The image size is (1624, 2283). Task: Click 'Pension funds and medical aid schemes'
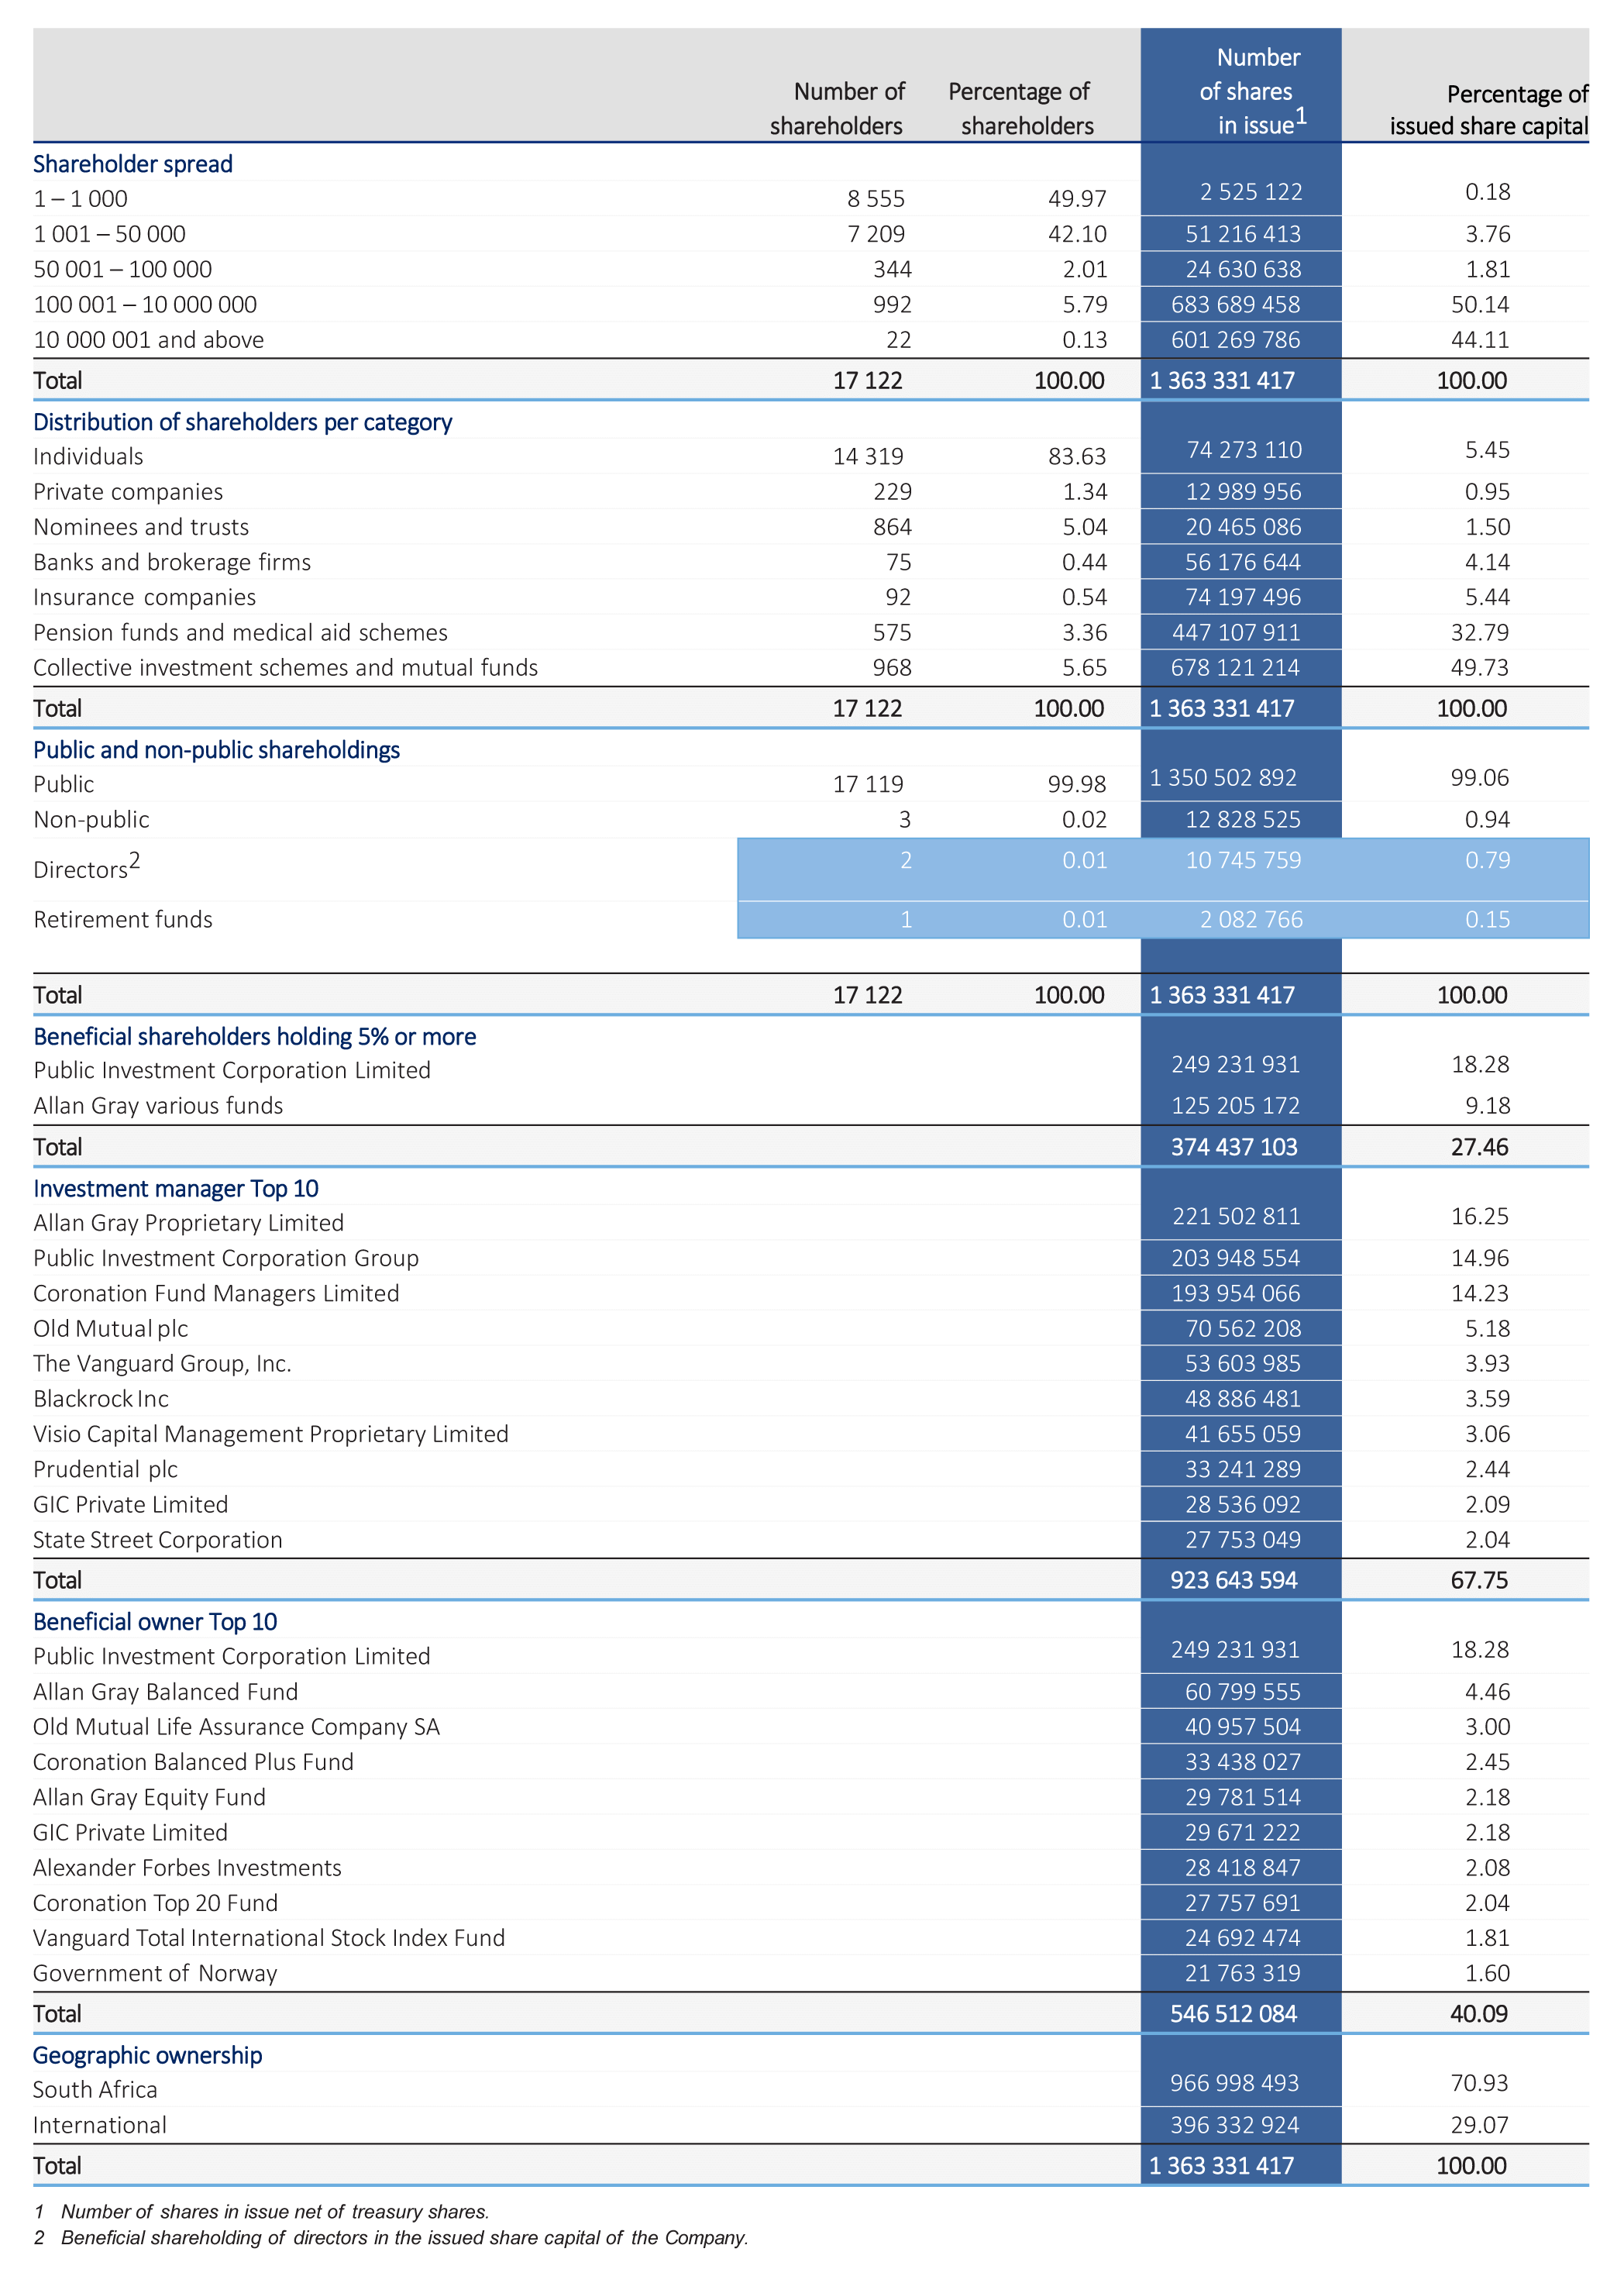(240, 633)
